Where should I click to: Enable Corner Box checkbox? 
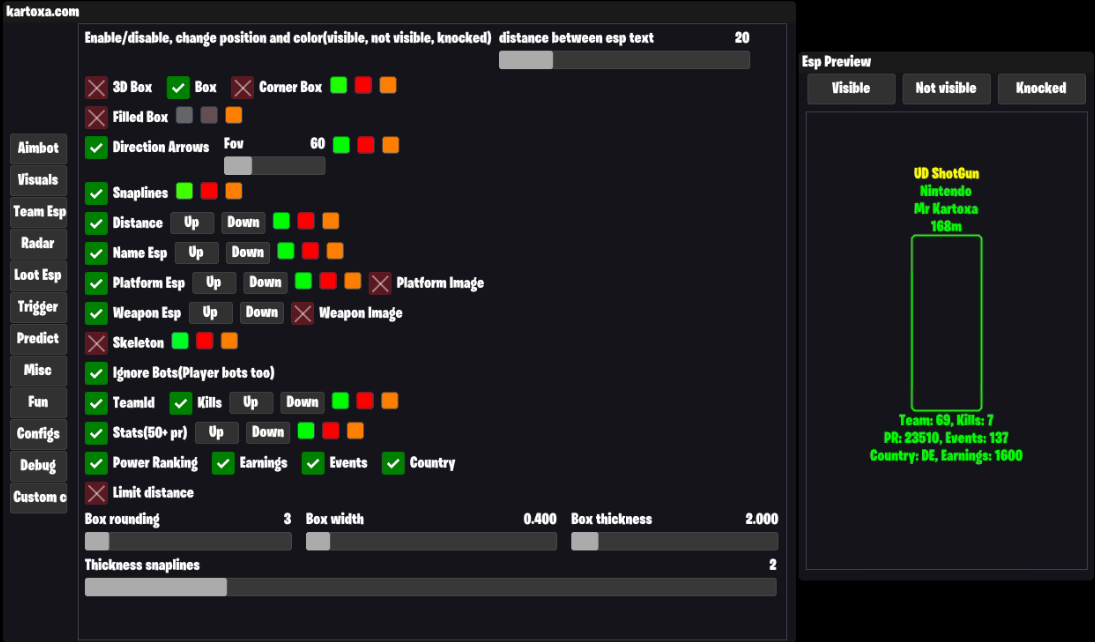pyautogui.click(x=242, y=87)
